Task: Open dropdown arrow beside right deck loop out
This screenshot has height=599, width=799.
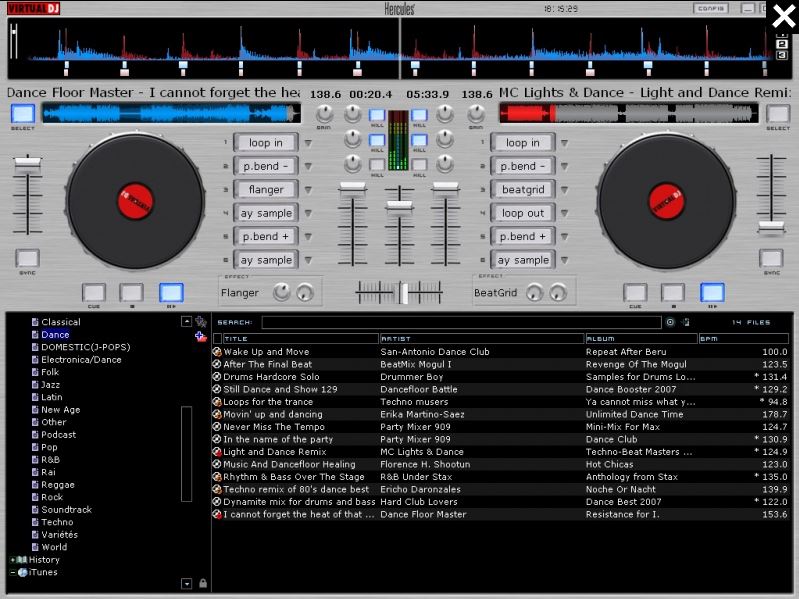Action: tap(565, 213)
